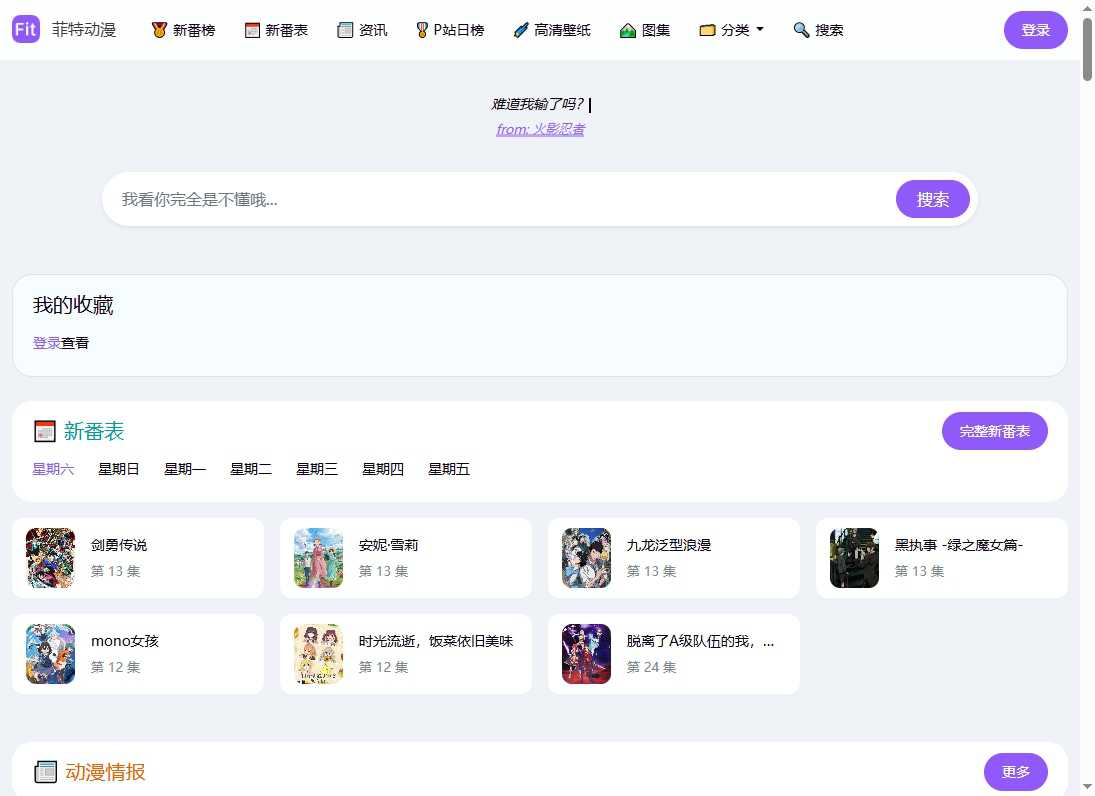Select the 星期日 tab
Screen dimensions: 1095x796
119,469
